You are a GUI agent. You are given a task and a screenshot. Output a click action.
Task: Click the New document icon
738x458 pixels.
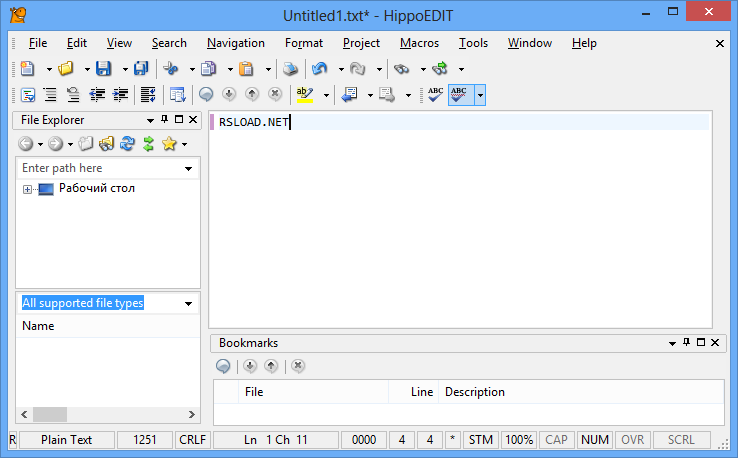point(28,69)
